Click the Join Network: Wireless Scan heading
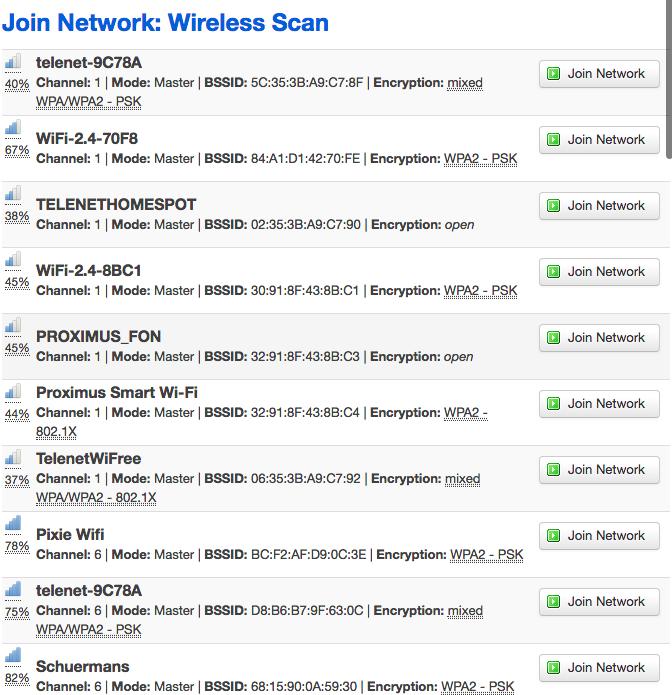672x695 pixels. pos(165,22)
